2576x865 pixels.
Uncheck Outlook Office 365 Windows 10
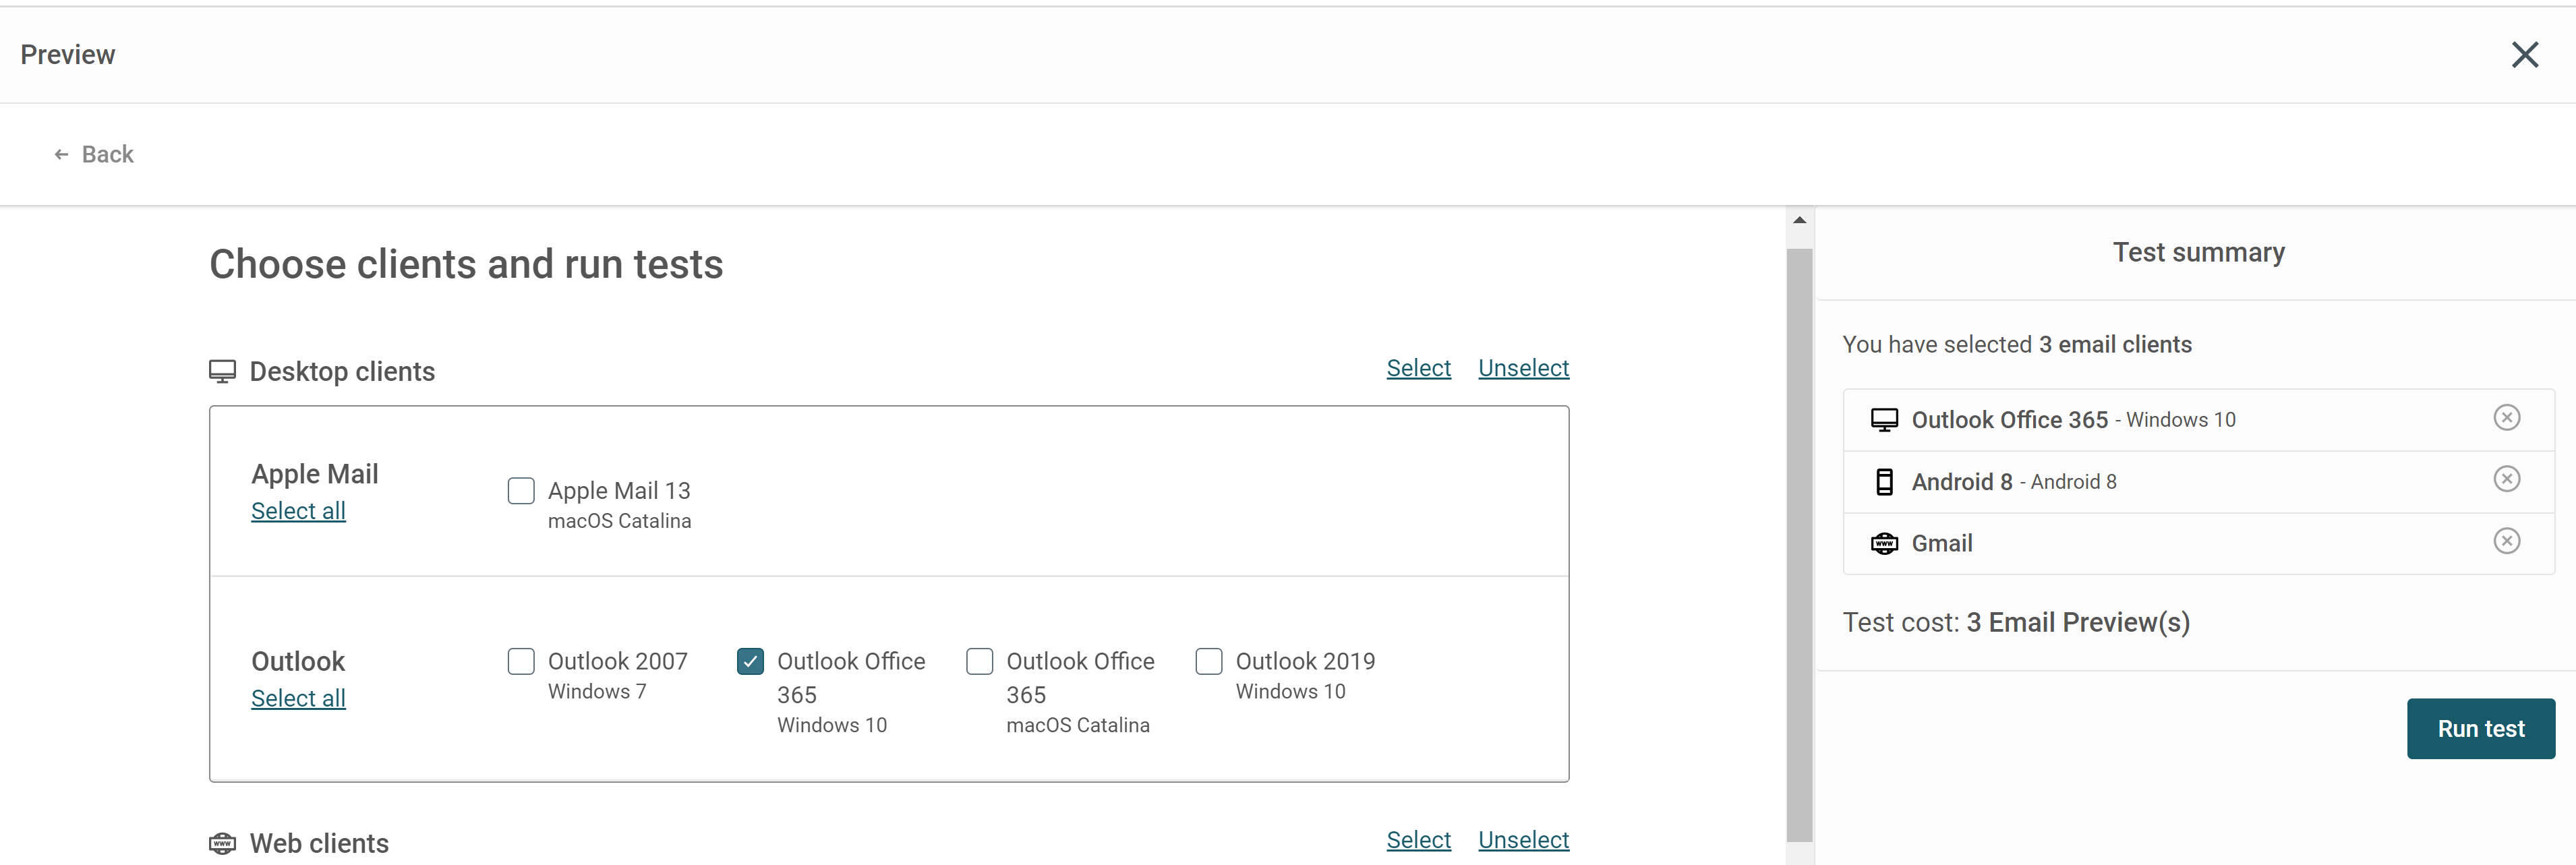[750, 661]
